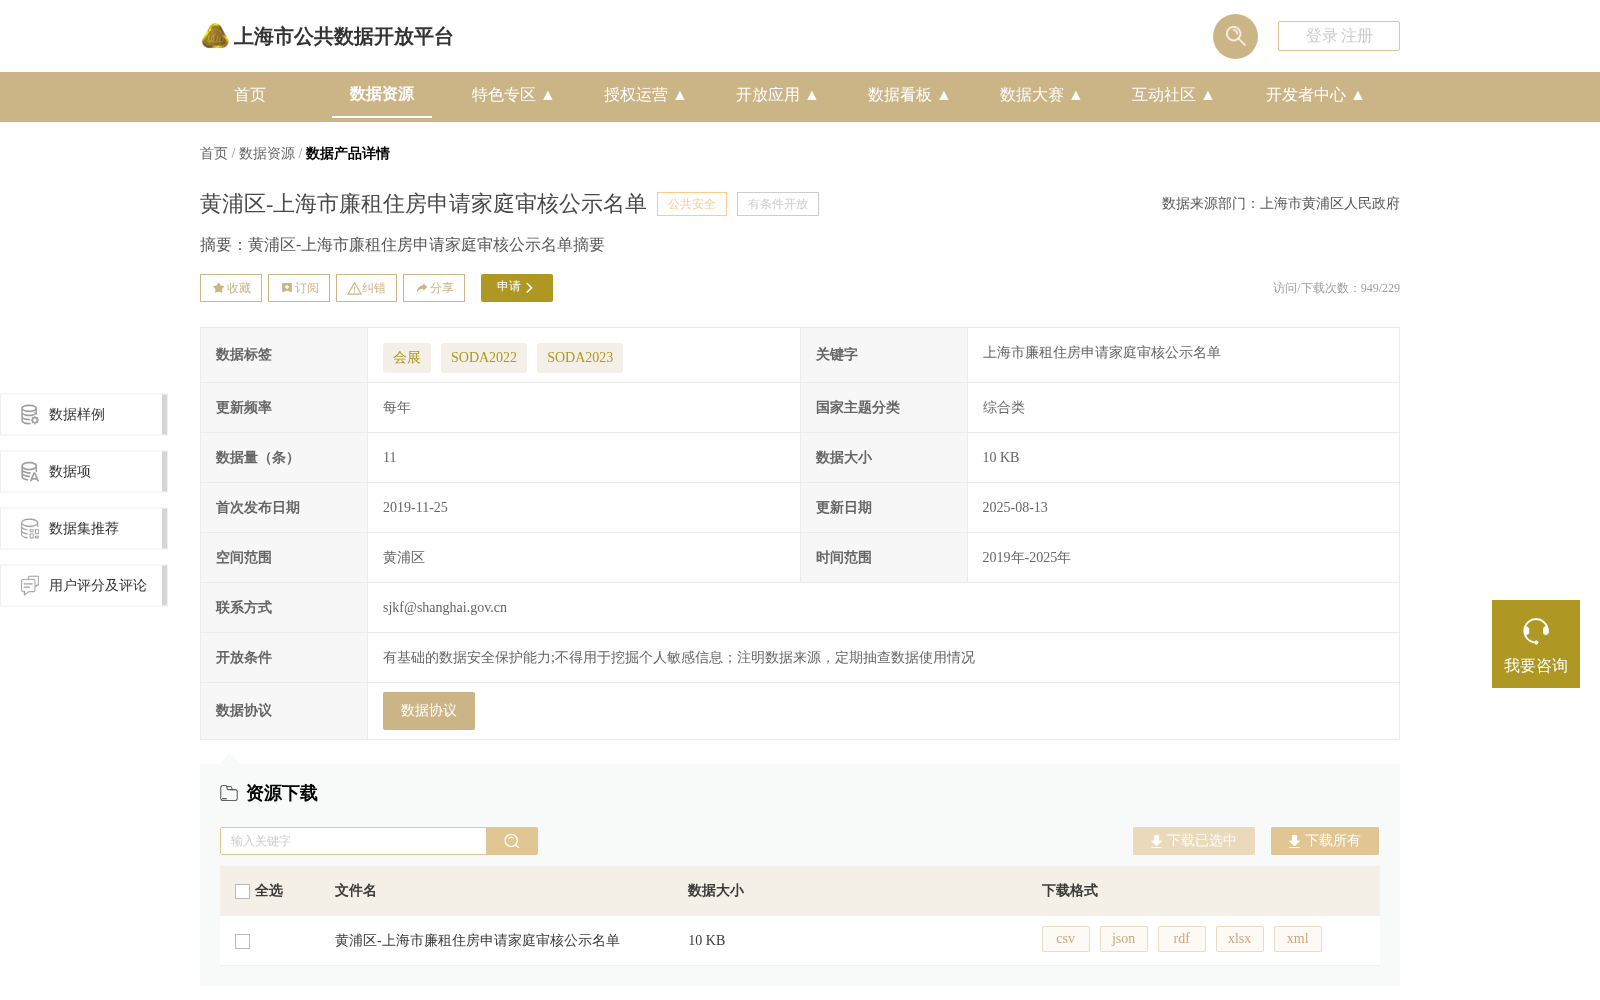Viewport: 1600px width, 1000px height.
Task: Tick the checkbox for 黄浦区 file row
Action: (242, 941)
